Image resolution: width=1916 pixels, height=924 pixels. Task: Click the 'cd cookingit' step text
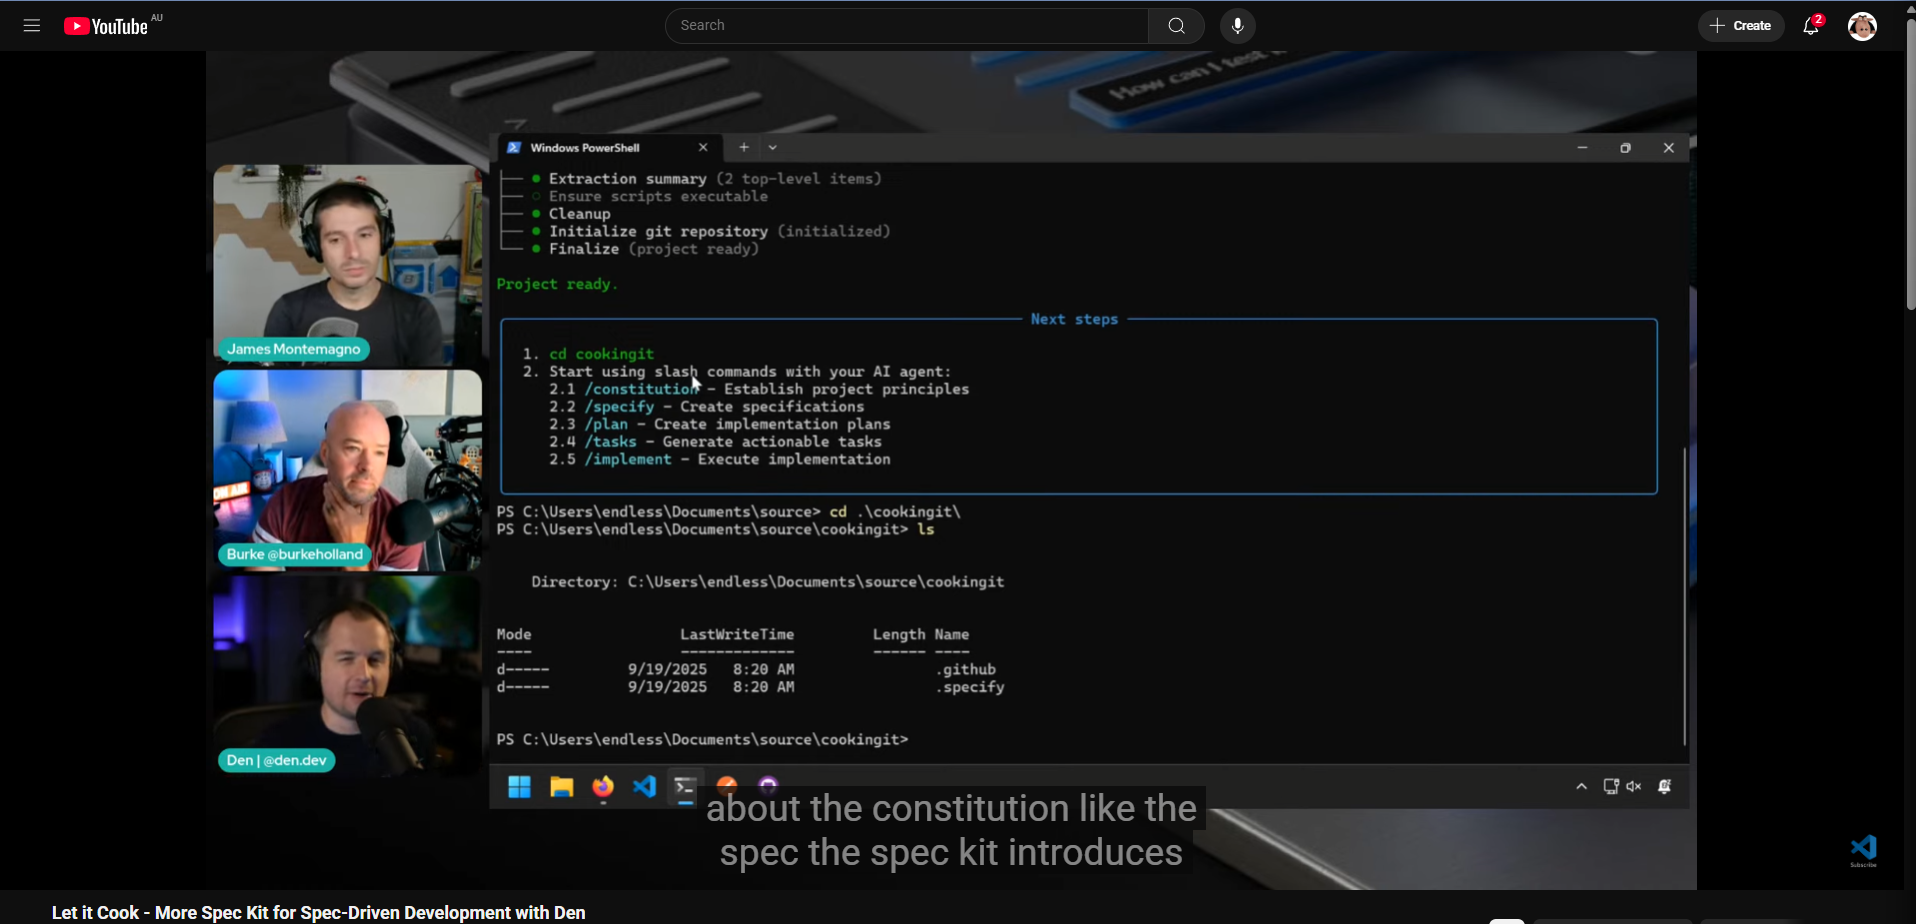(602, 354)
